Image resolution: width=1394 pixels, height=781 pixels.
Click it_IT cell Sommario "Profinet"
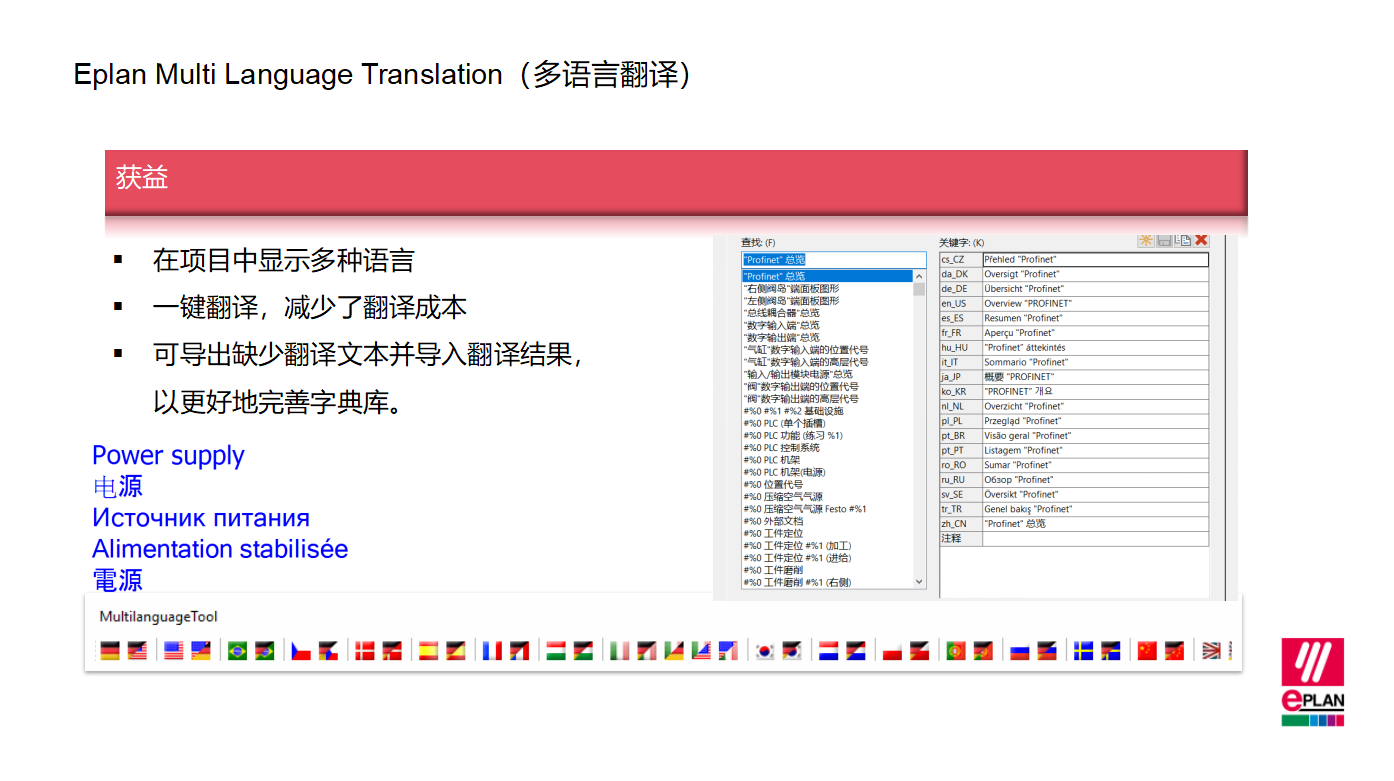pyautogui.click(x=1095, y=362)
